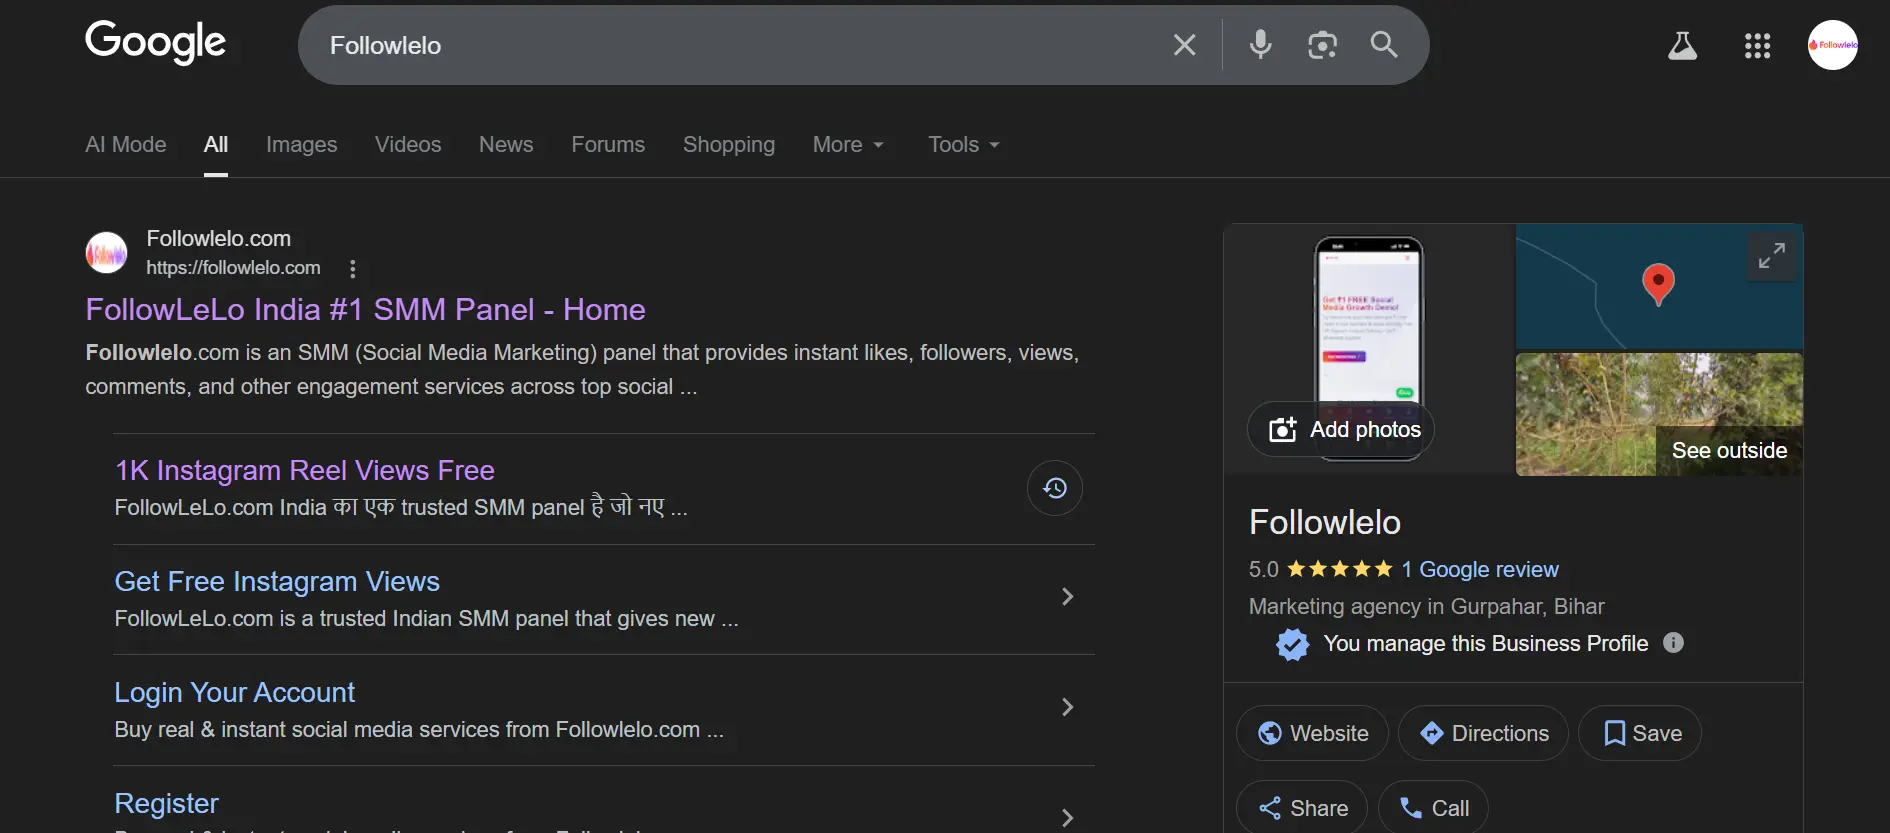1890x833 pixels.
Task: Open search by image camera icon
Action: 1322,45
